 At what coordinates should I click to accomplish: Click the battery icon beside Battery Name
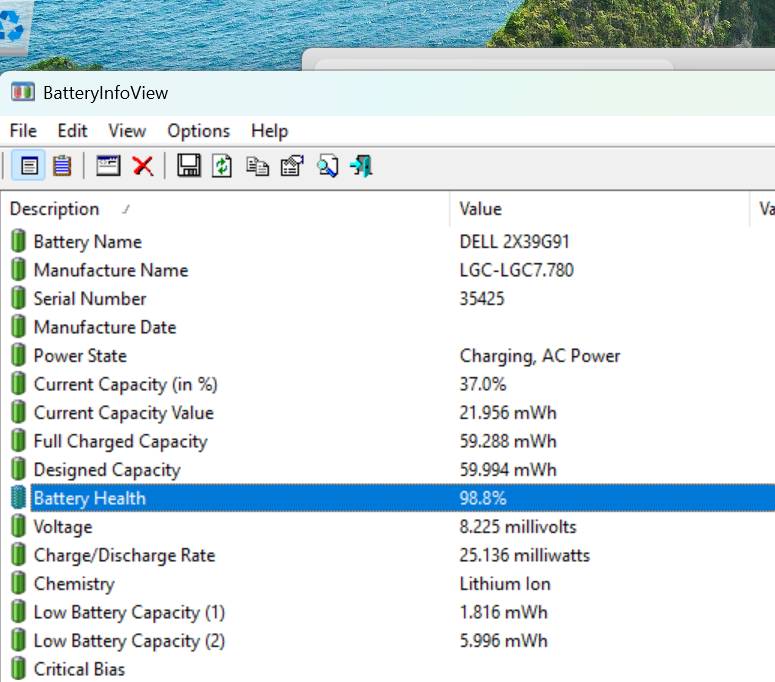click(18, 241)
